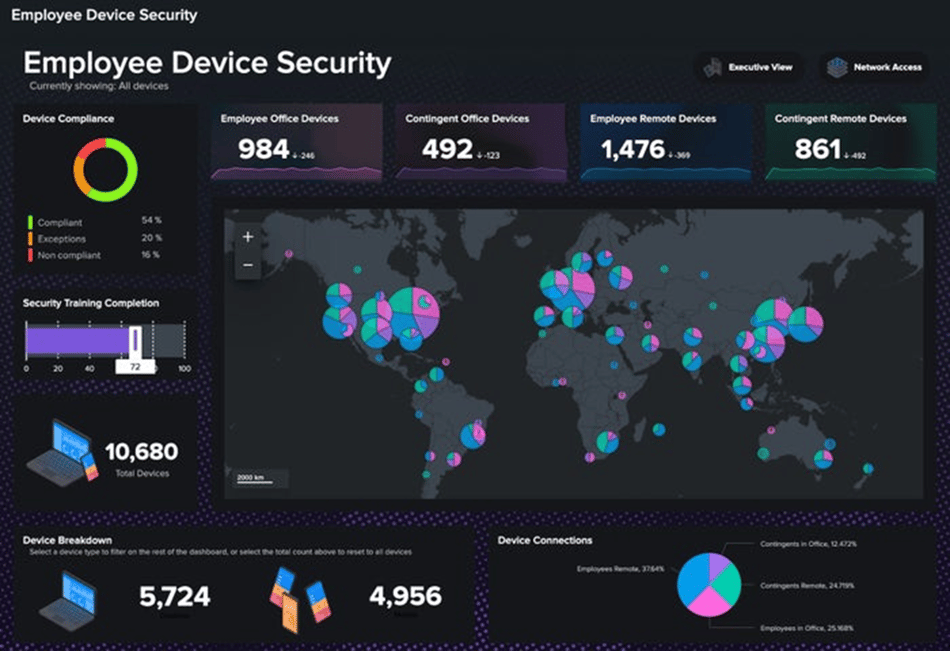Click the zoom-in plus icon on the map
This screenshot has width=950, height=651.
pyautogui.click(x=246, y=237)
